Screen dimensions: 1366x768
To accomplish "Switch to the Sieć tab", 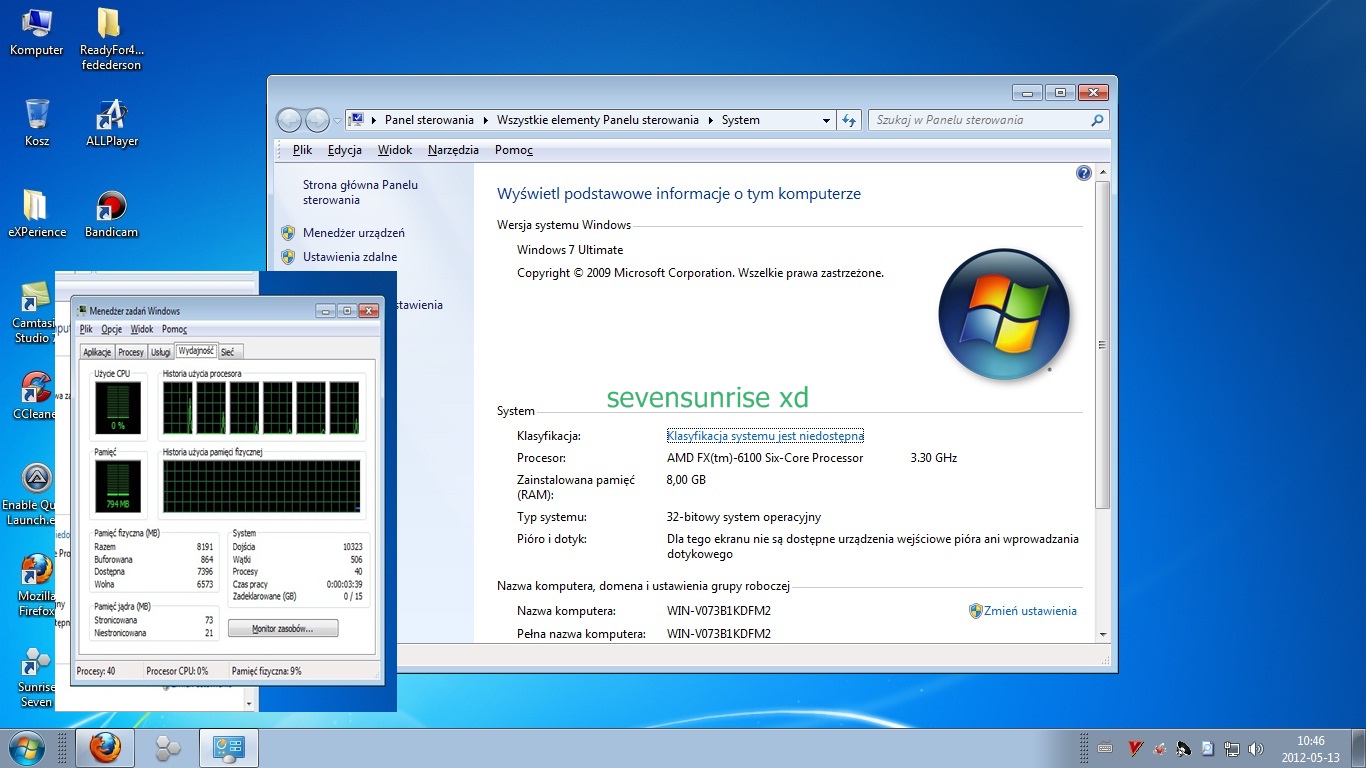I will click(x=228, y=352).
